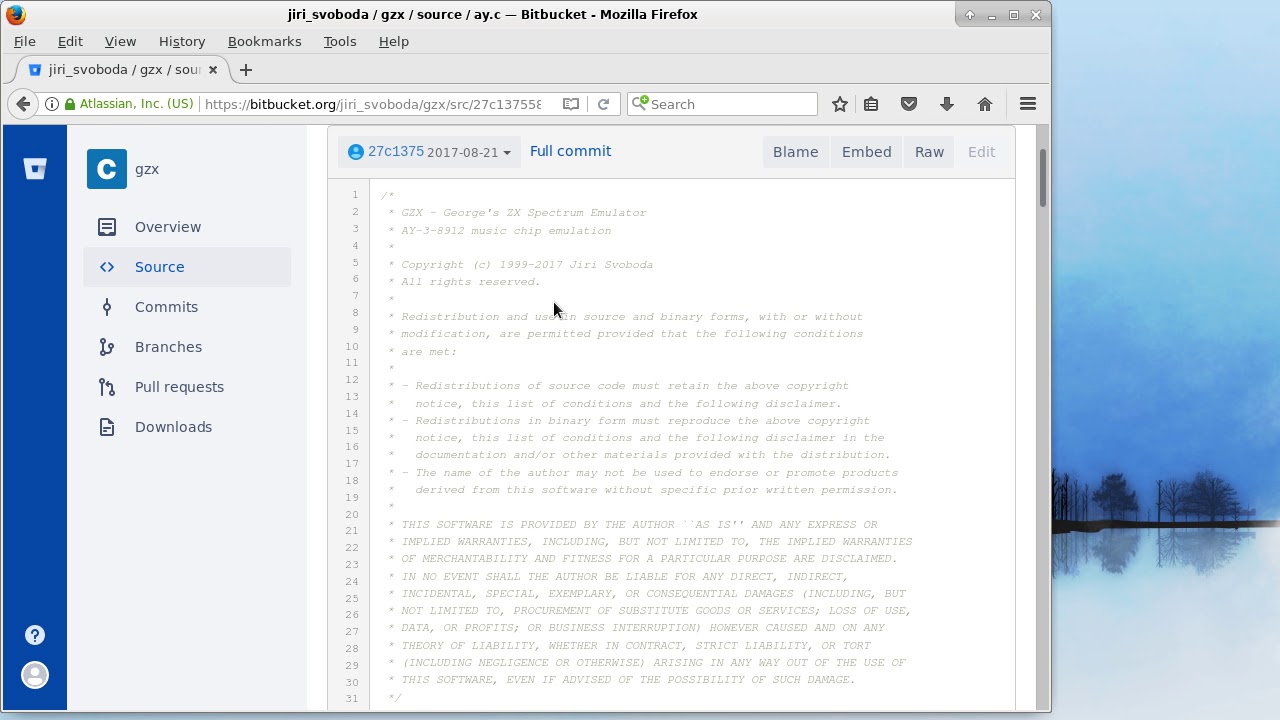Image resolution: width=1280 pixels, height=720 pixels.
Task: Click the gzx repository C avatar
Action: 107,169
